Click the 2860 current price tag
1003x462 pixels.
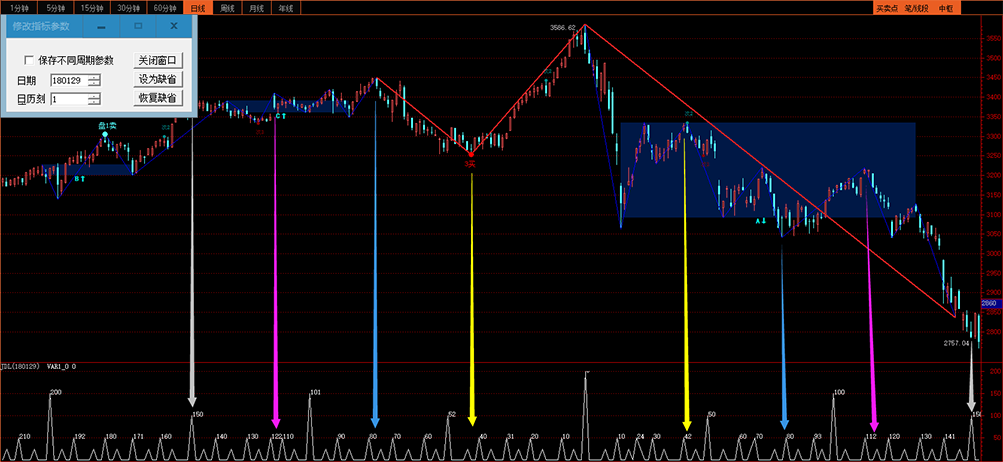pos(989,303)
